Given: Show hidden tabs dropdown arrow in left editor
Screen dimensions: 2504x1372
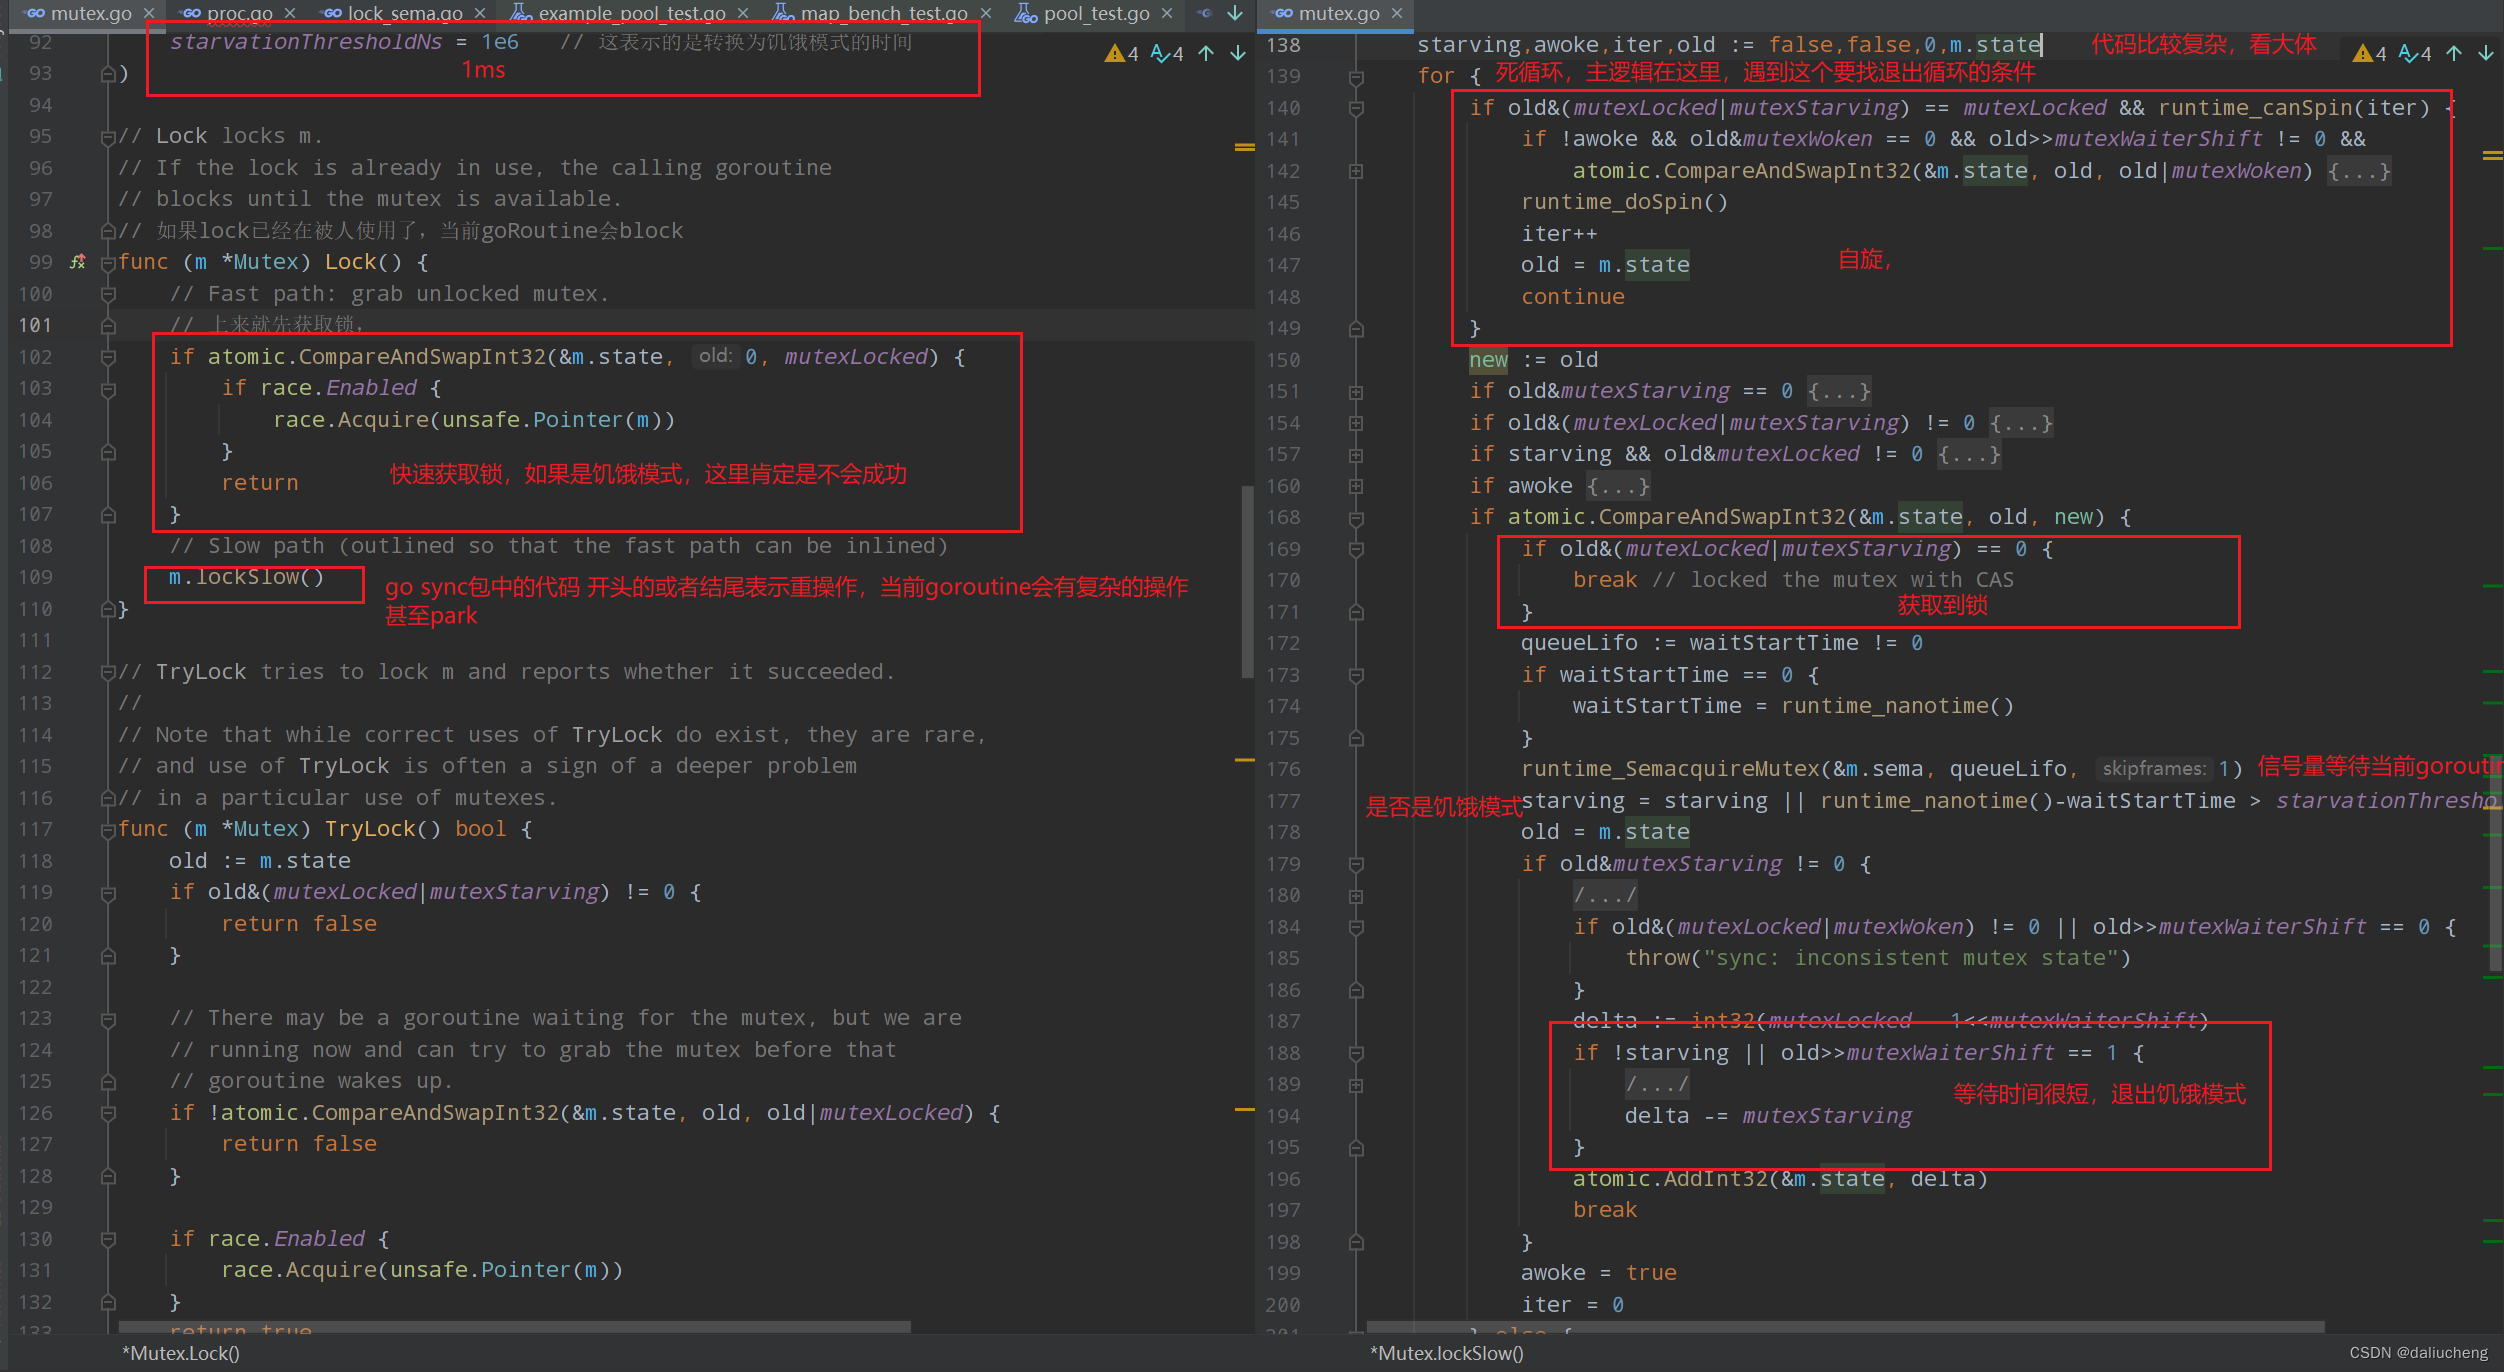Looking at the screenshot, I should click(1235, 13).
